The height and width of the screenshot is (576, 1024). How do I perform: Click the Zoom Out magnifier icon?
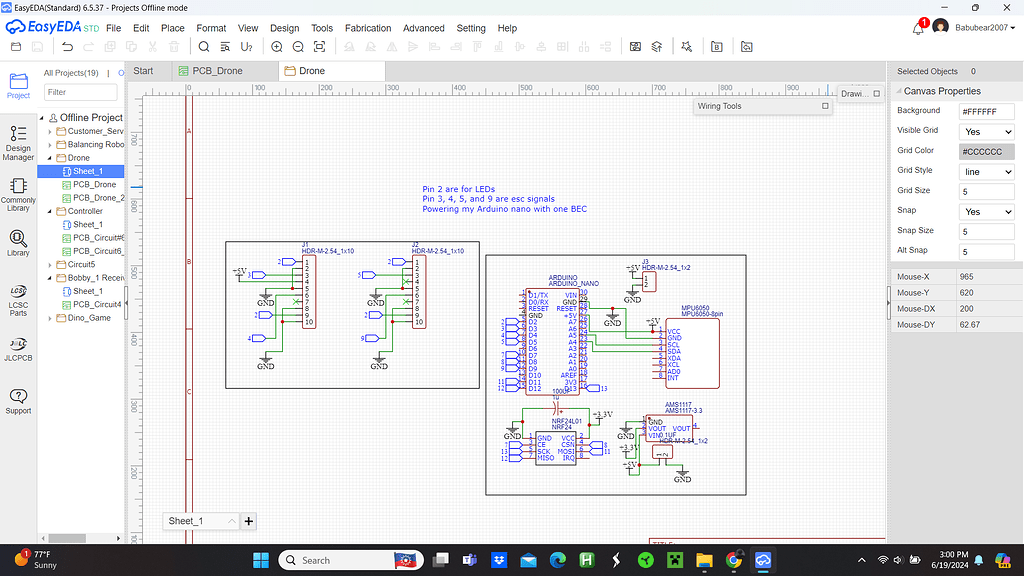(x=298, y=46)
